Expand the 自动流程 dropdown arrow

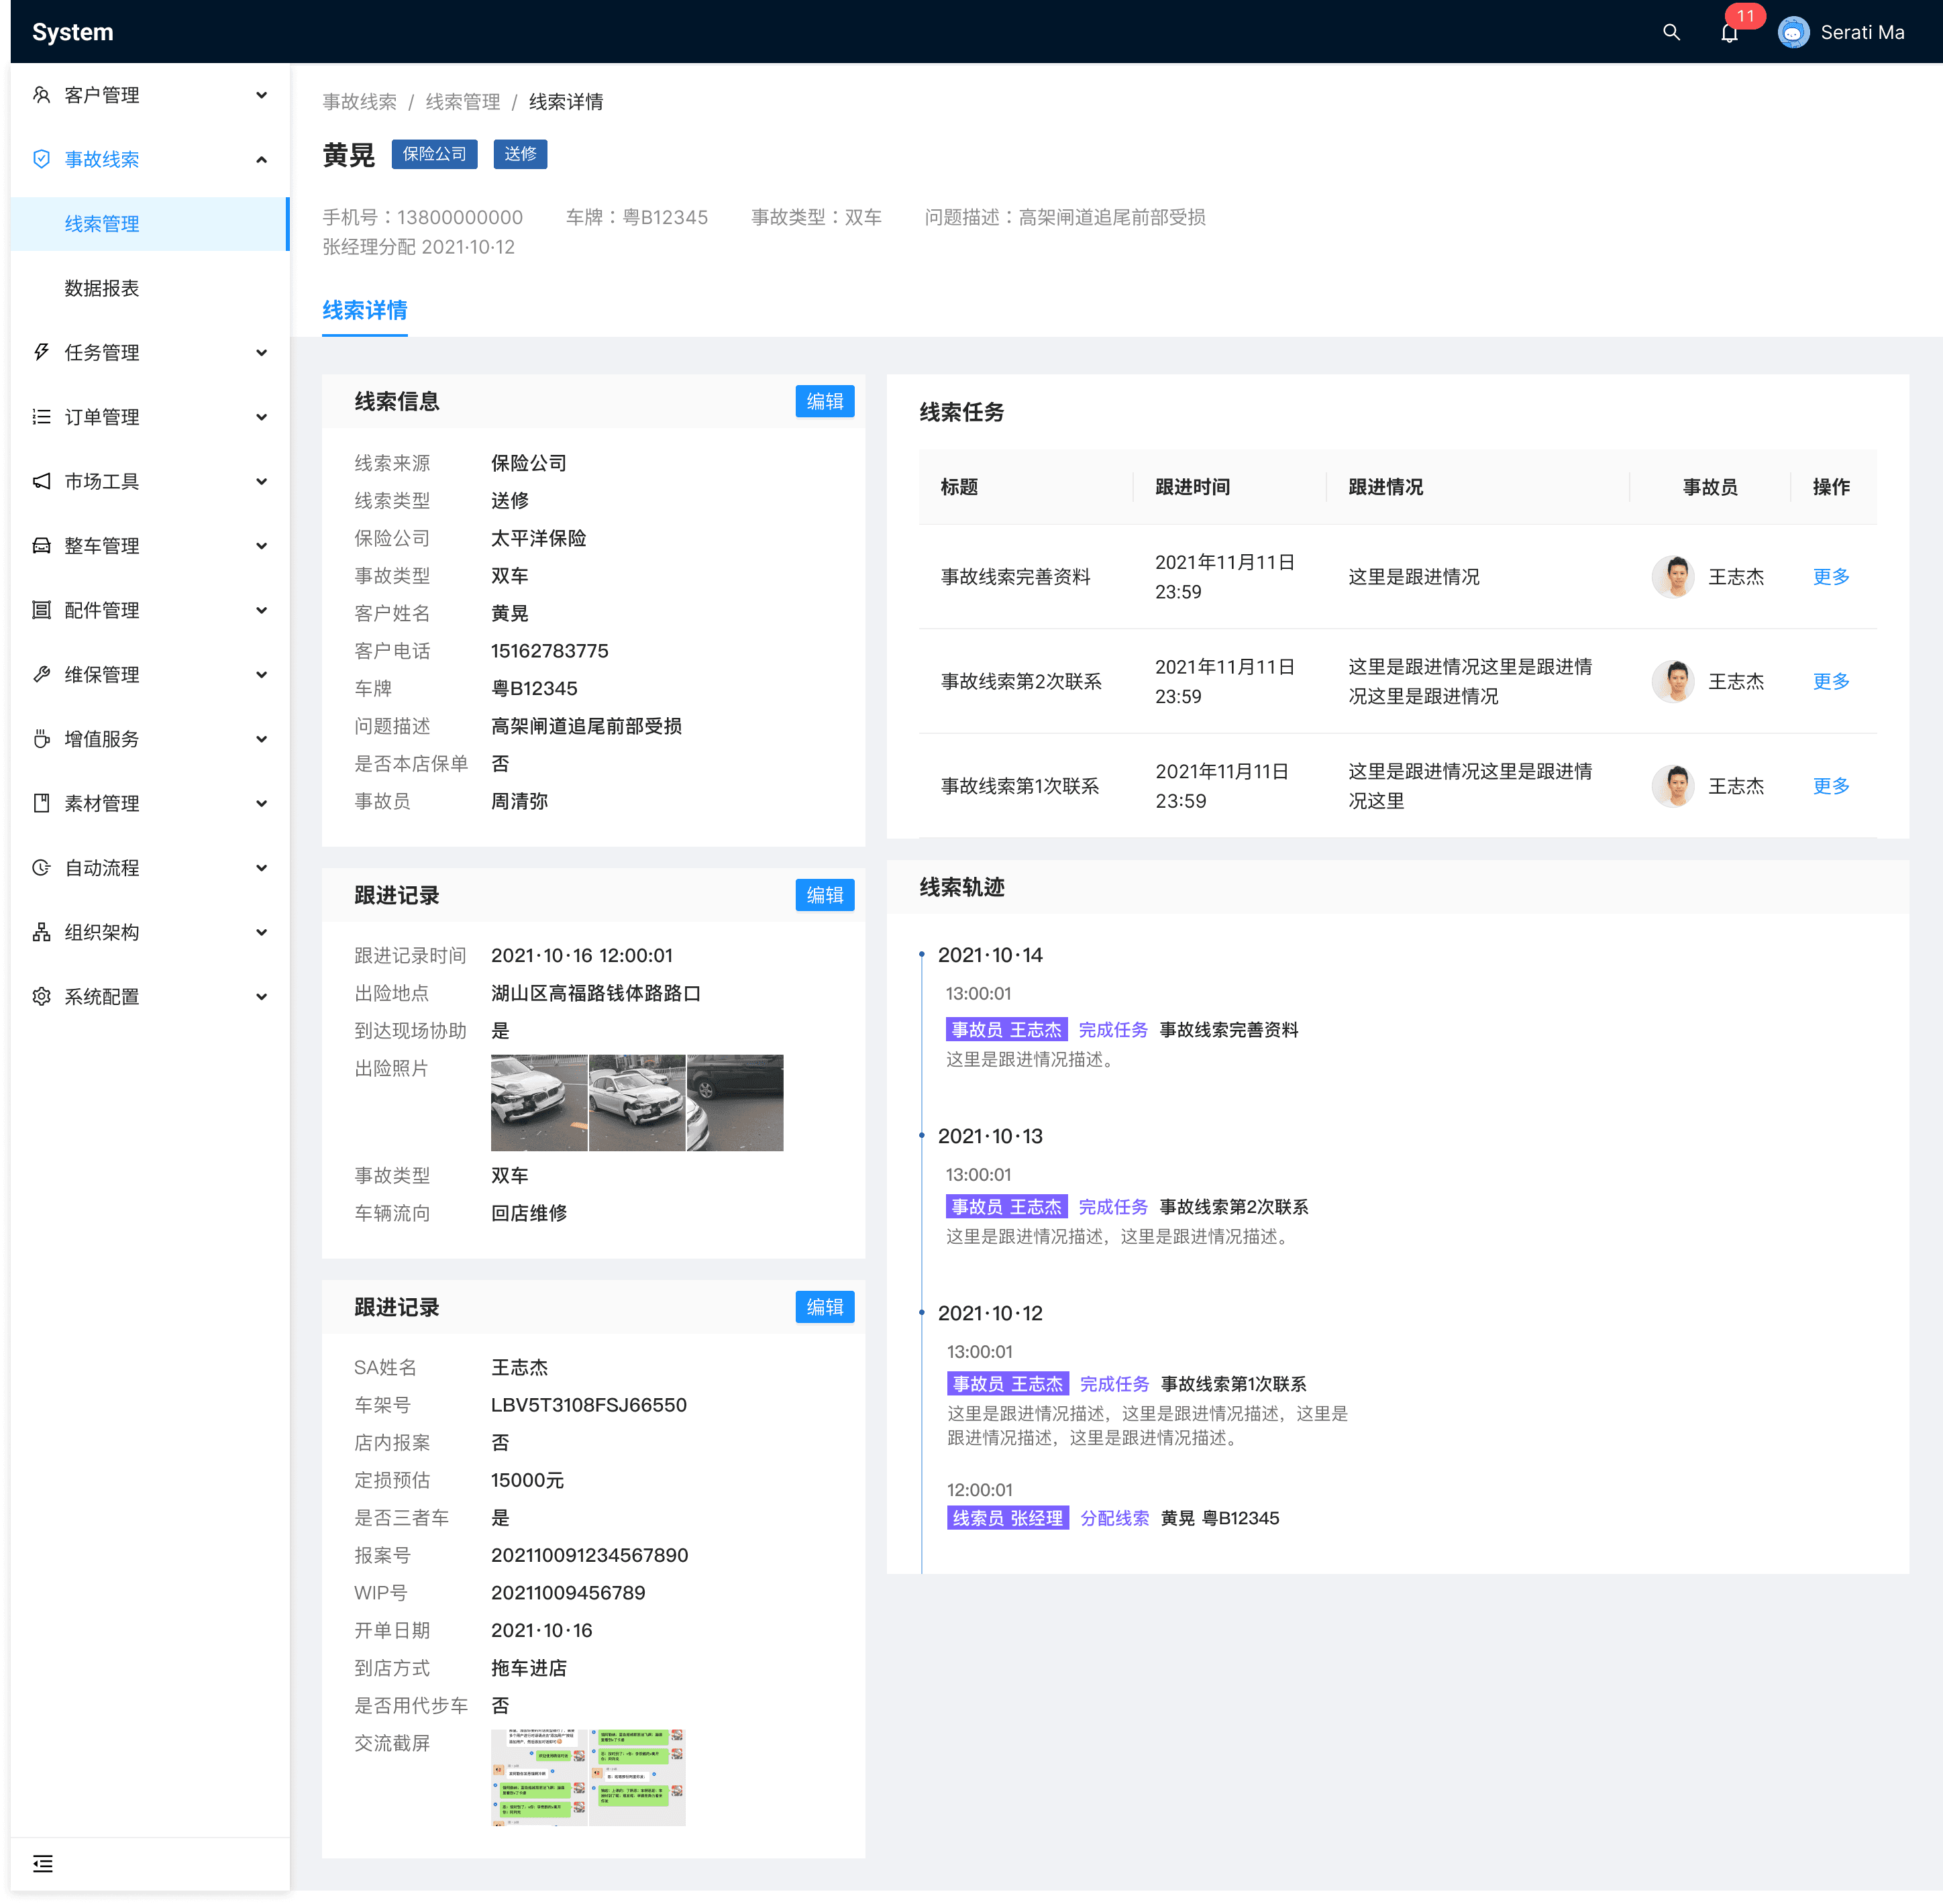pyautogui.click(x=261, y=868)
